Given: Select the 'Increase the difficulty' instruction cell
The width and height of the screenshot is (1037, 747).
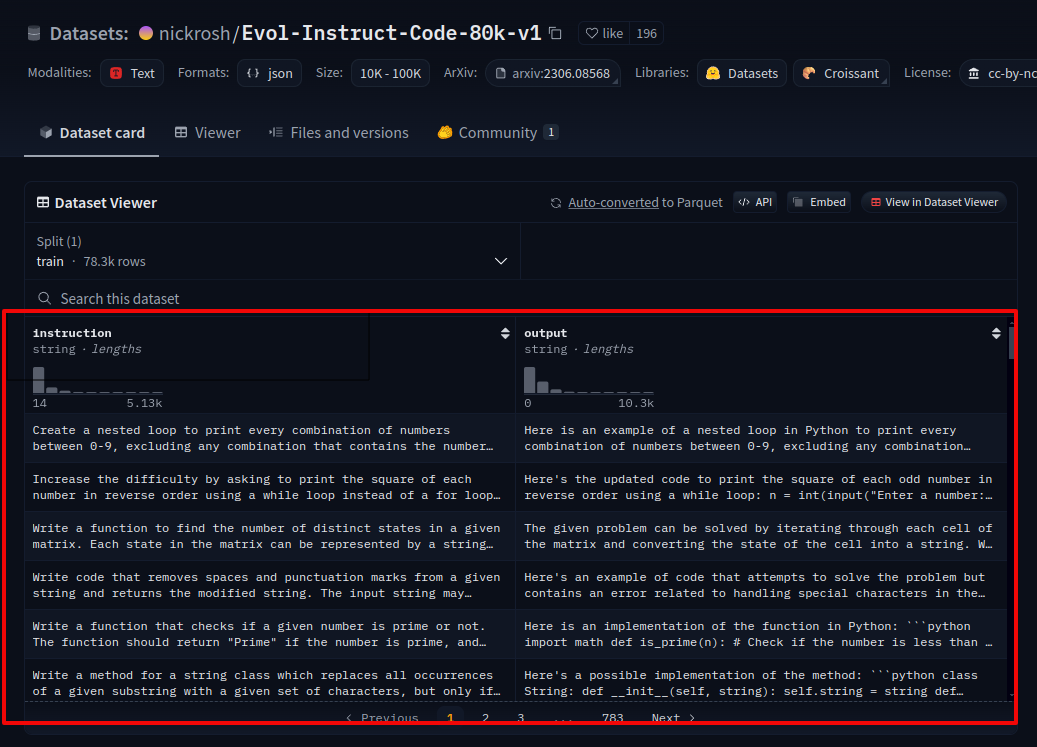Looking at the screenshot, I should point(270,487).
